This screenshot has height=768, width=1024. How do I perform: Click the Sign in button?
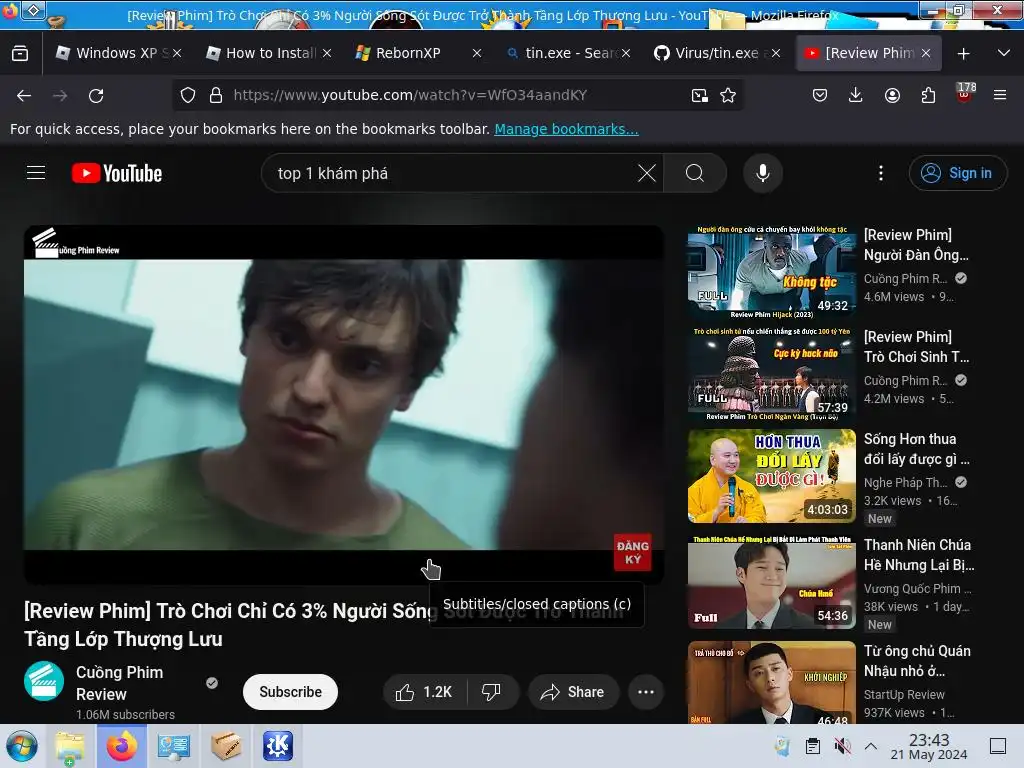(957, 173)
